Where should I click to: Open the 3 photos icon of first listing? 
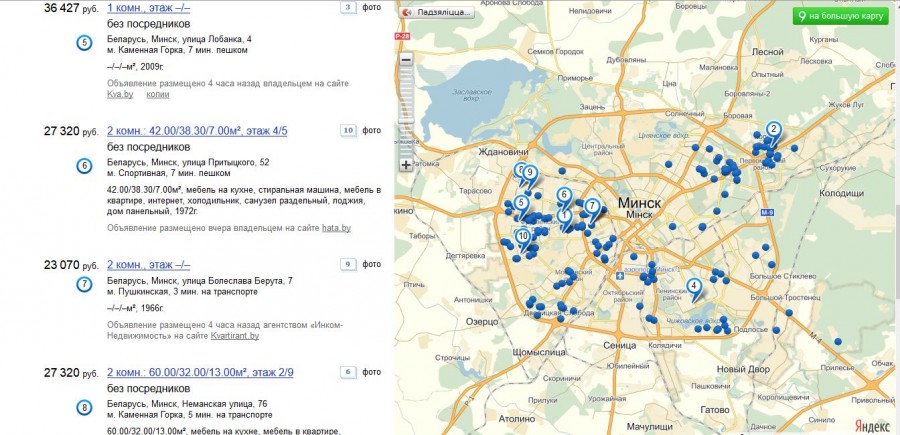(x=348, y=8)
